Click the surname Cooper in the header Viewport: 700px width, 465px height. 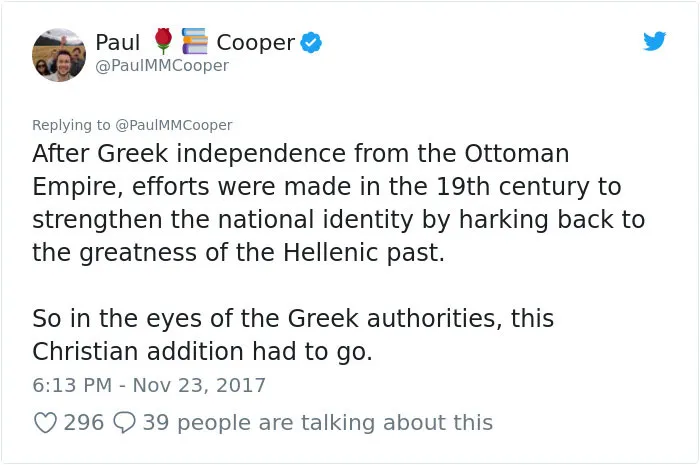(255, 43)
